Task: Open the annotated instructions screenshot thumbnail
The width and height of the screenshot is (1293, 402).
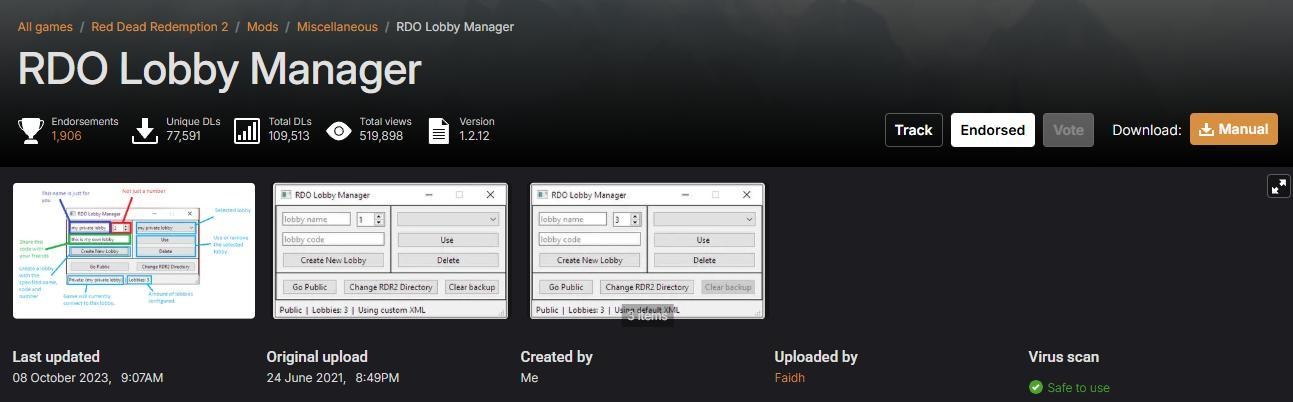Action: (x=134, y=250)
